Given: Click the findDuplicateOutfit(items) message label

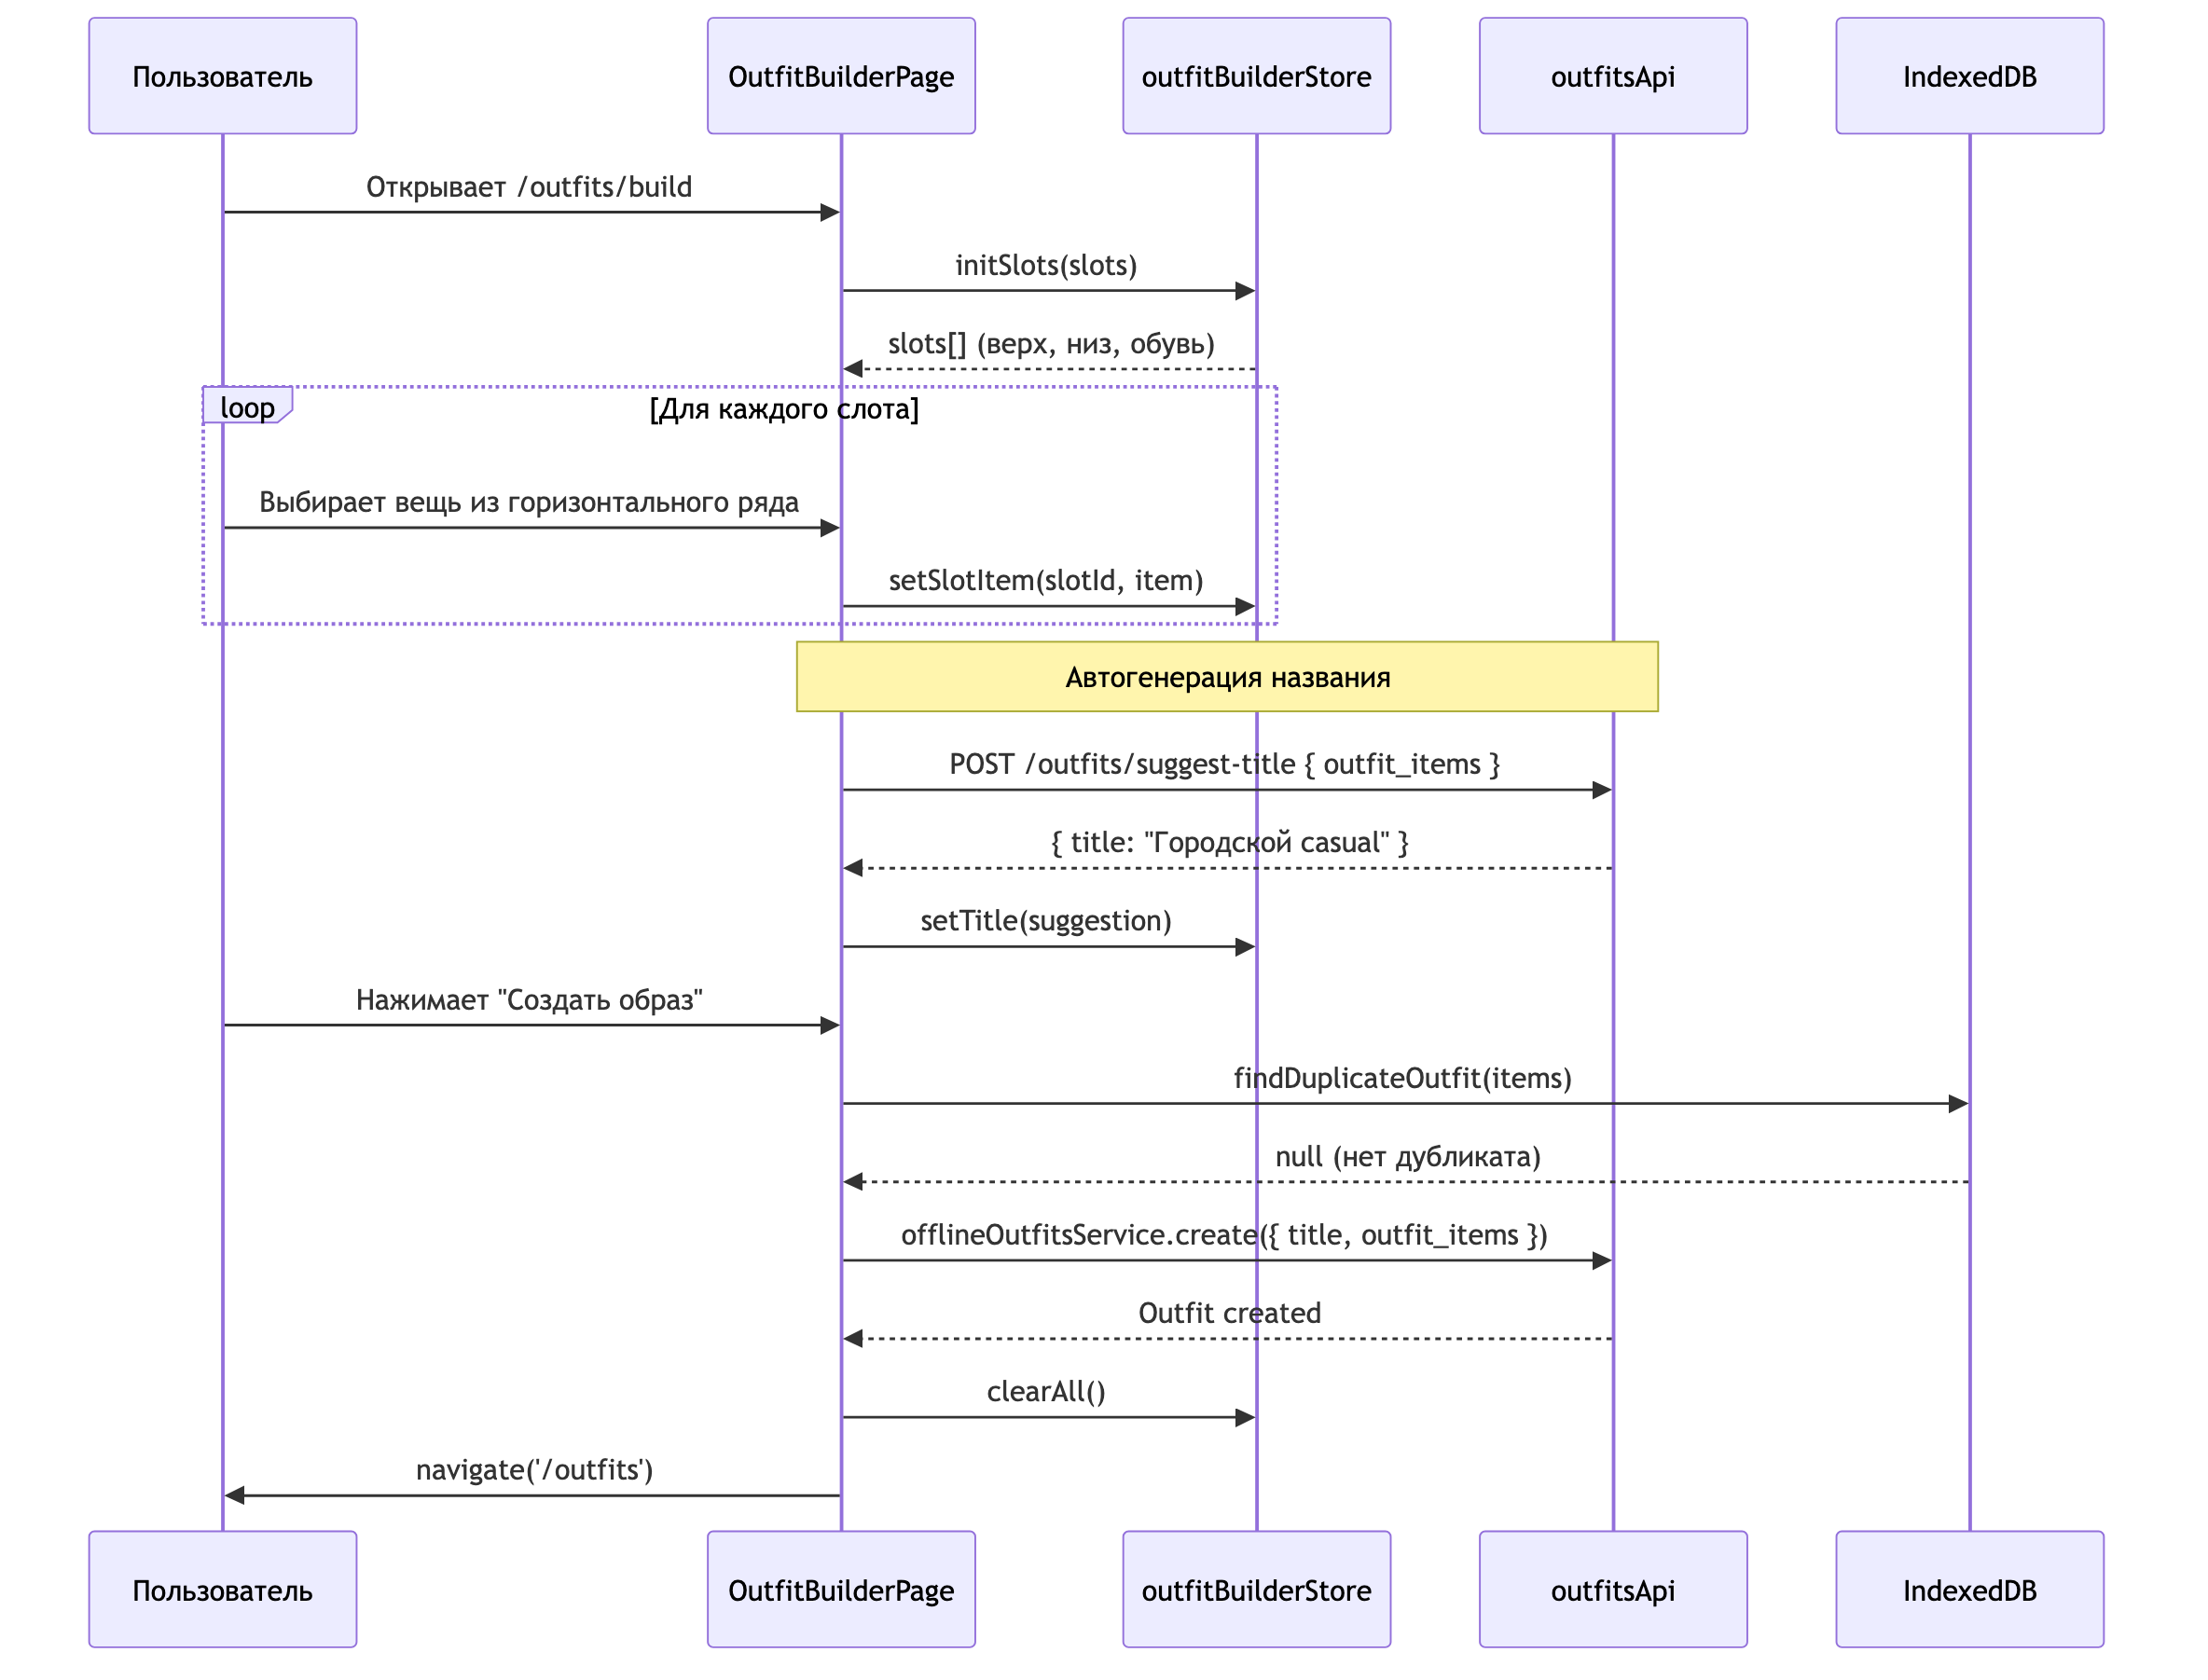Looking at the screenshot, I should pos(1401,1078).
